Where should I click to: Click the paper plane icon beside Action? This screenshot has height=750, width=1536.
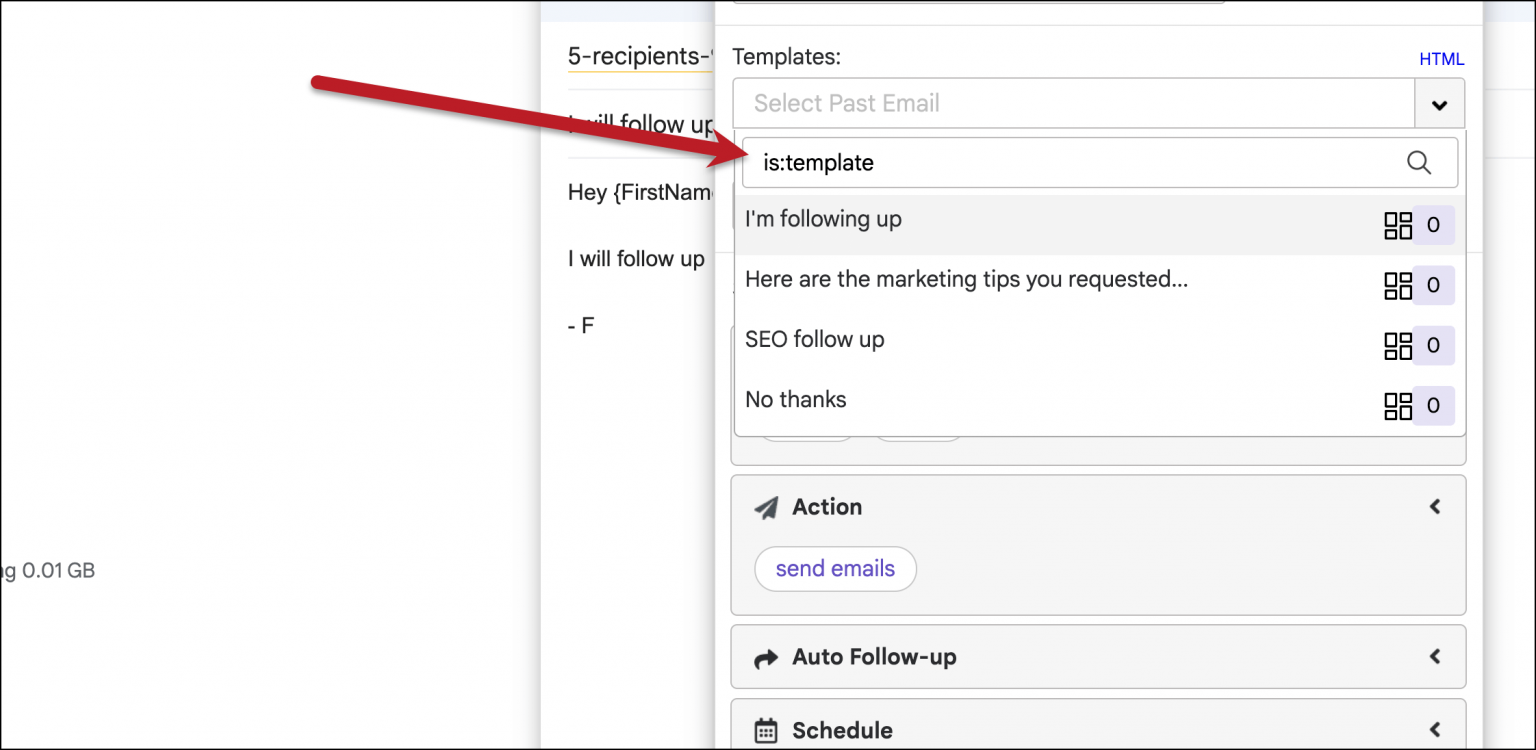click(767, 507)
